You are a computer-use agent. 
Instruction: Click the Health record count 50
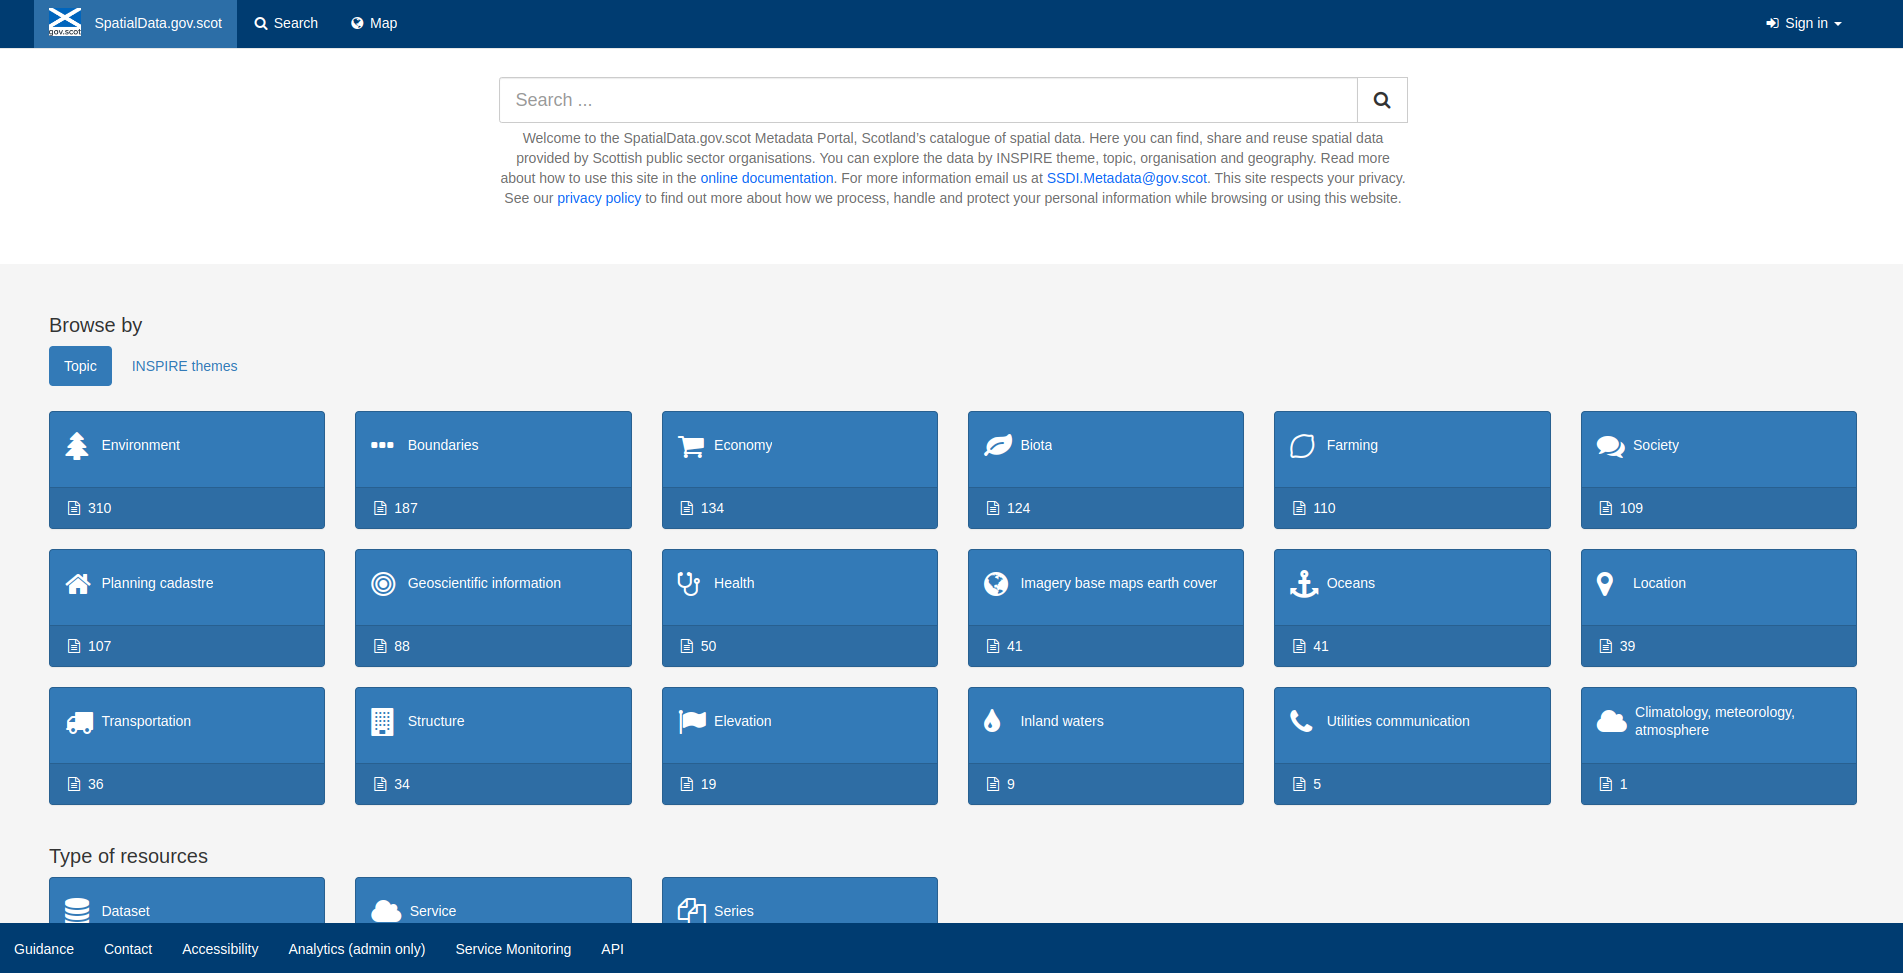(708, 646)
